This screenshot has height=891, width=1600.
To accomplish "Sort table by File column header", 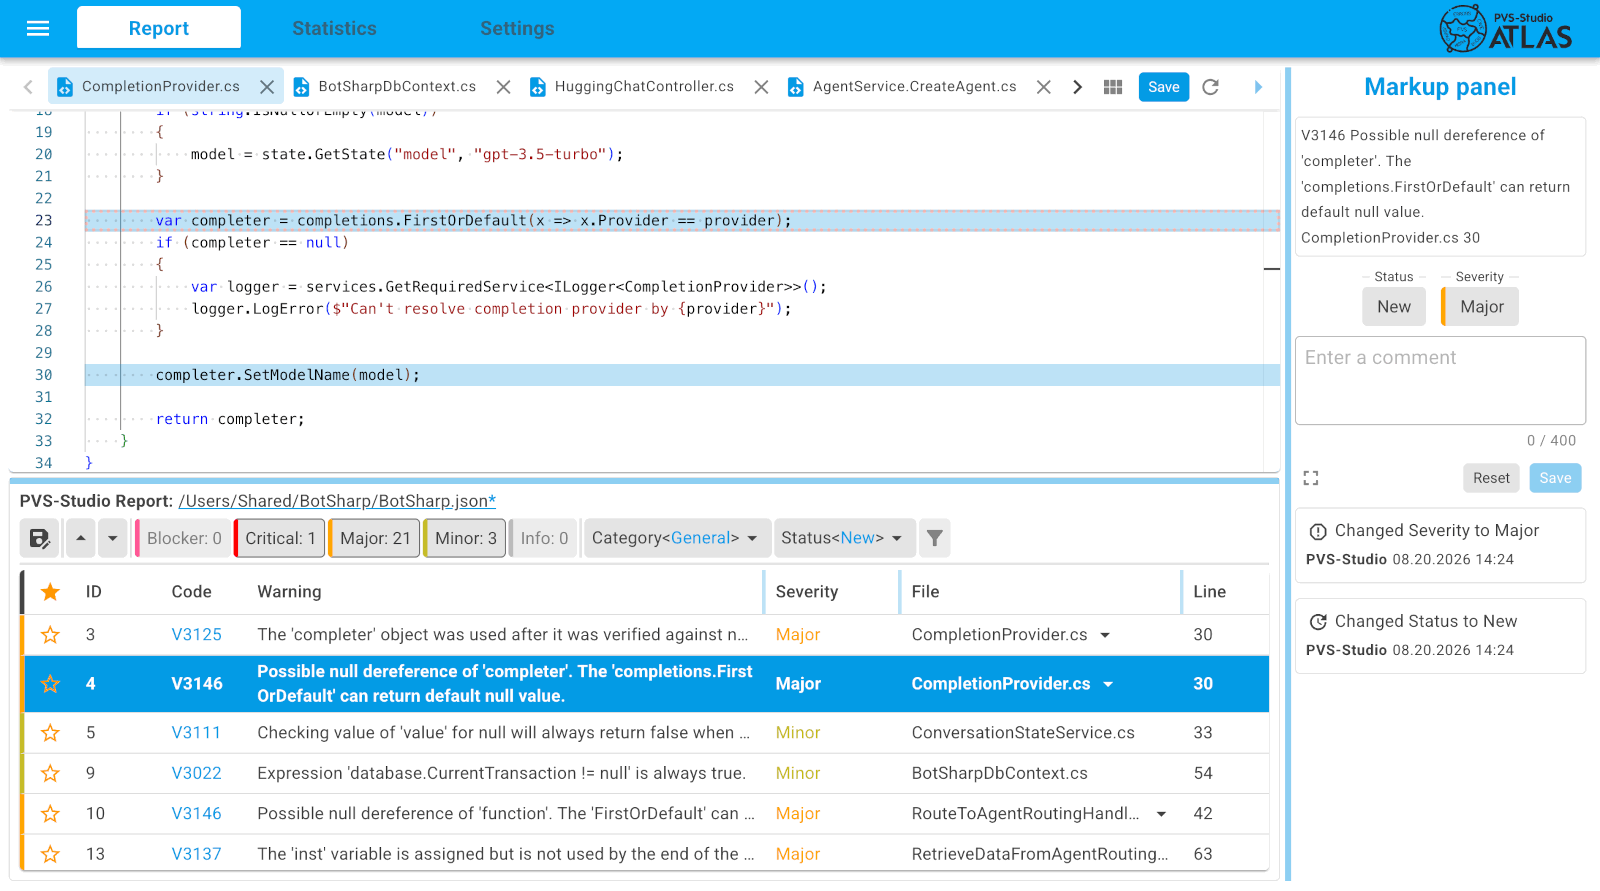I will 925,592.
